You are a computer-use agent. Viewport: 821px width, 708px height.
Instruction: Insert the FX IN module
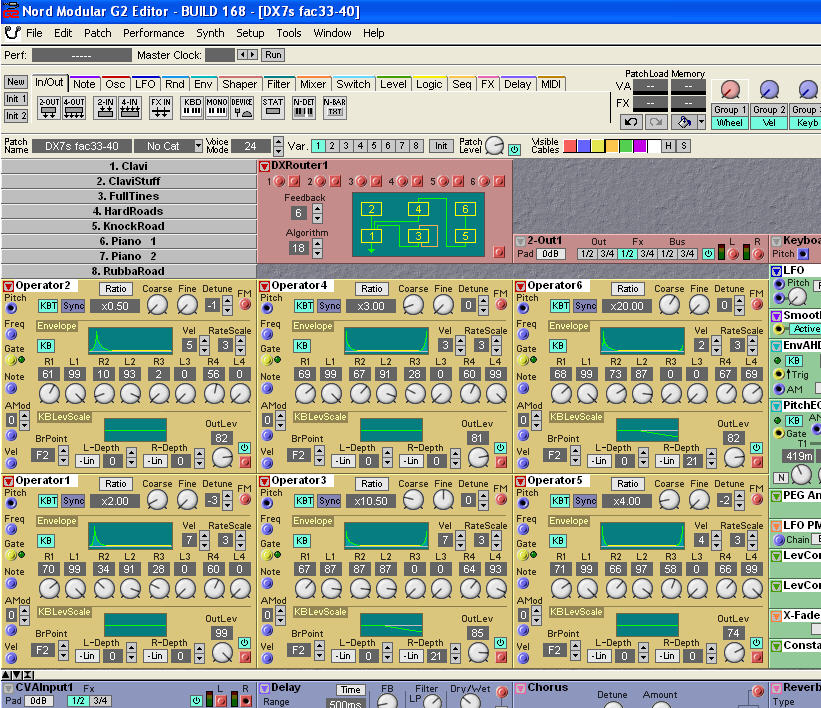click(x=162, y=106)
